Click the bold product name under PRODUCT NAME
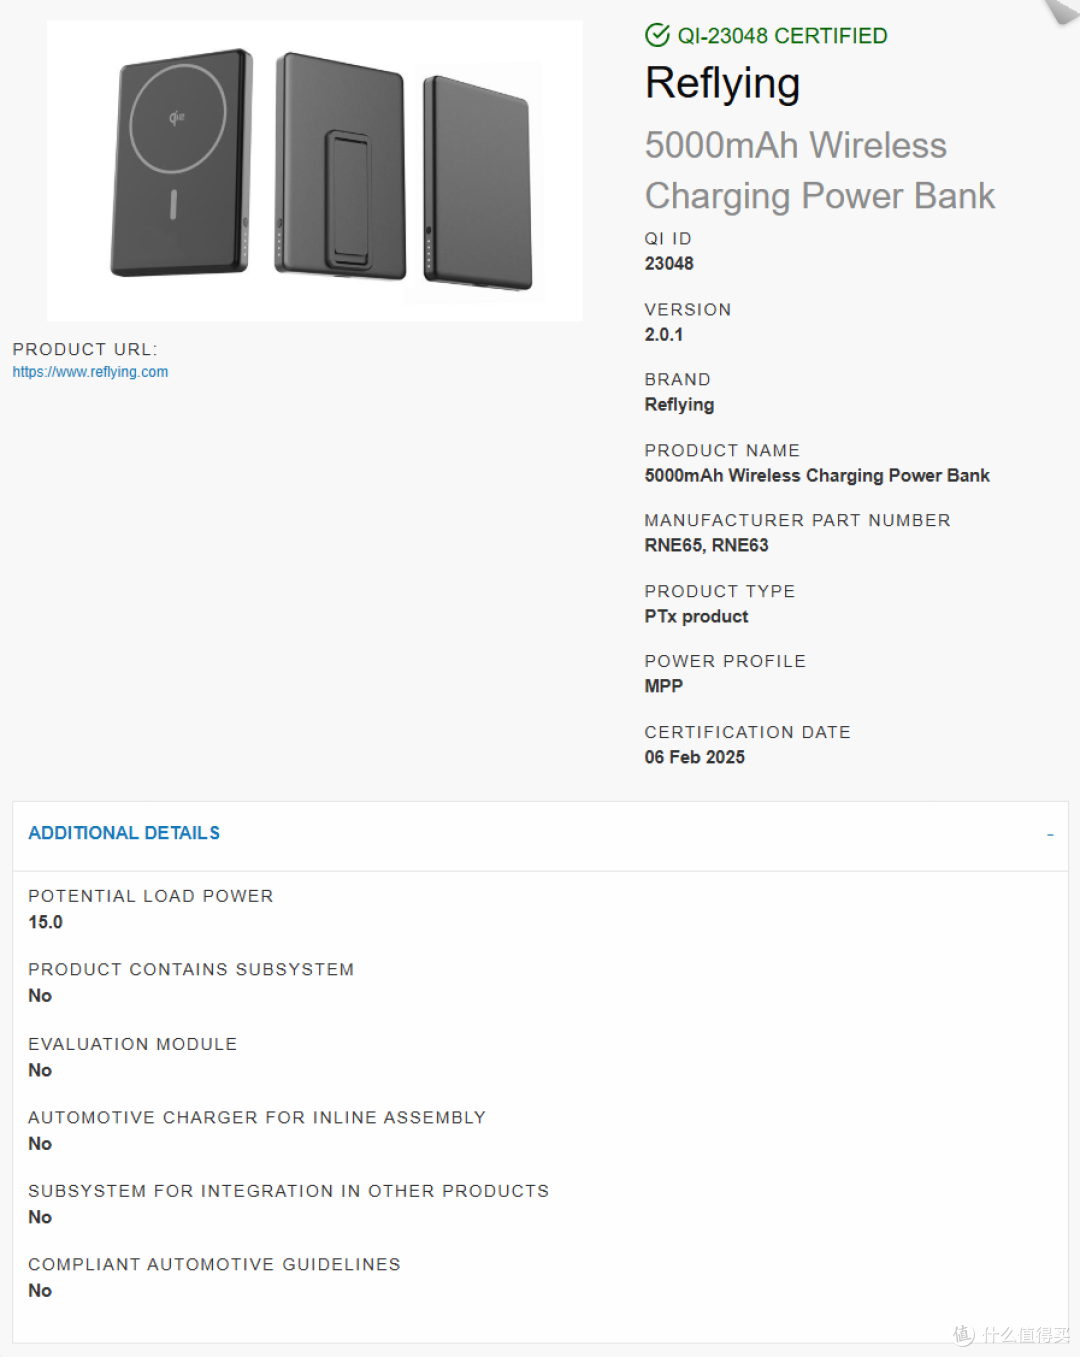1080x1357 pixels. [817, 476]
